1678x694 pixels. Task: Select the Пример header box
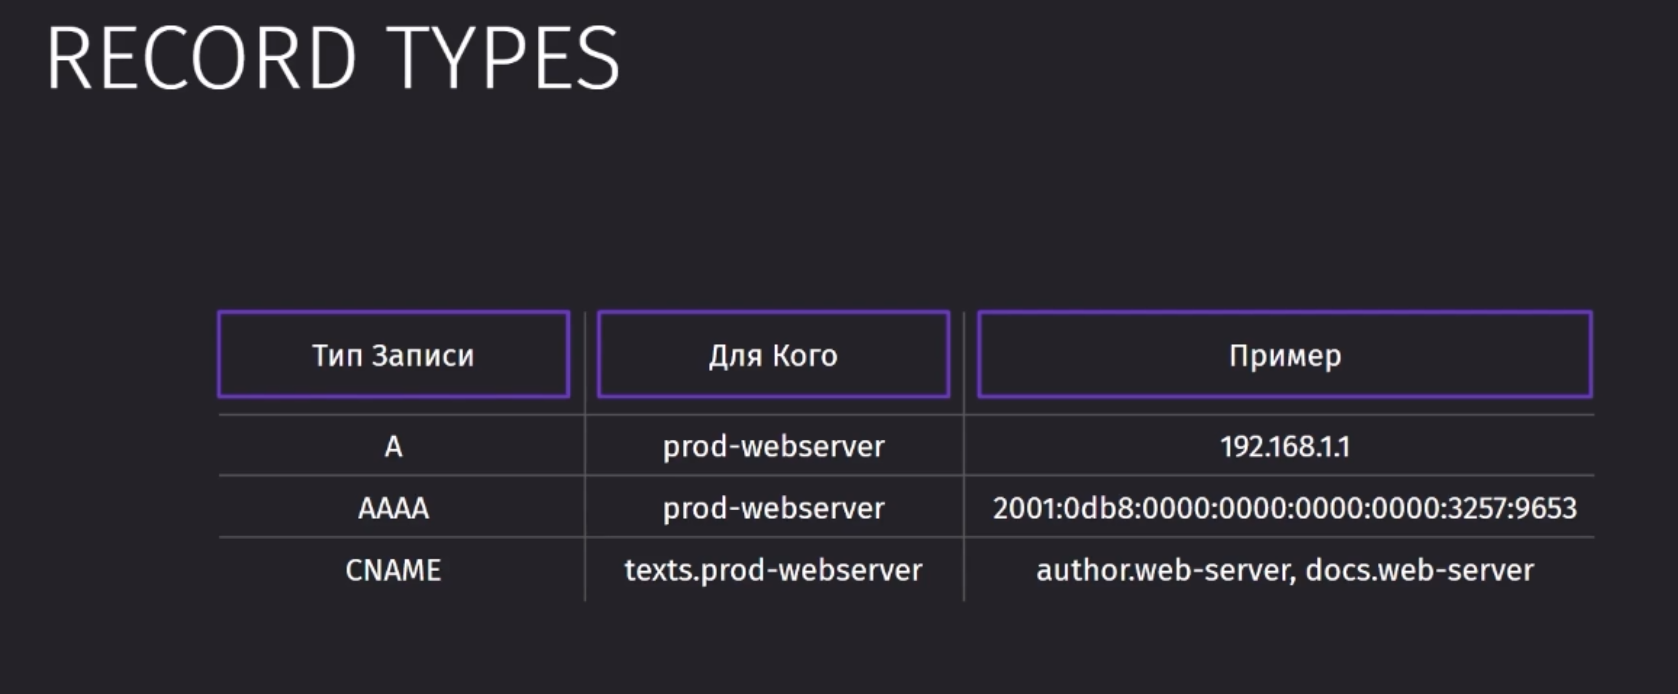(x=1284, y=354)
